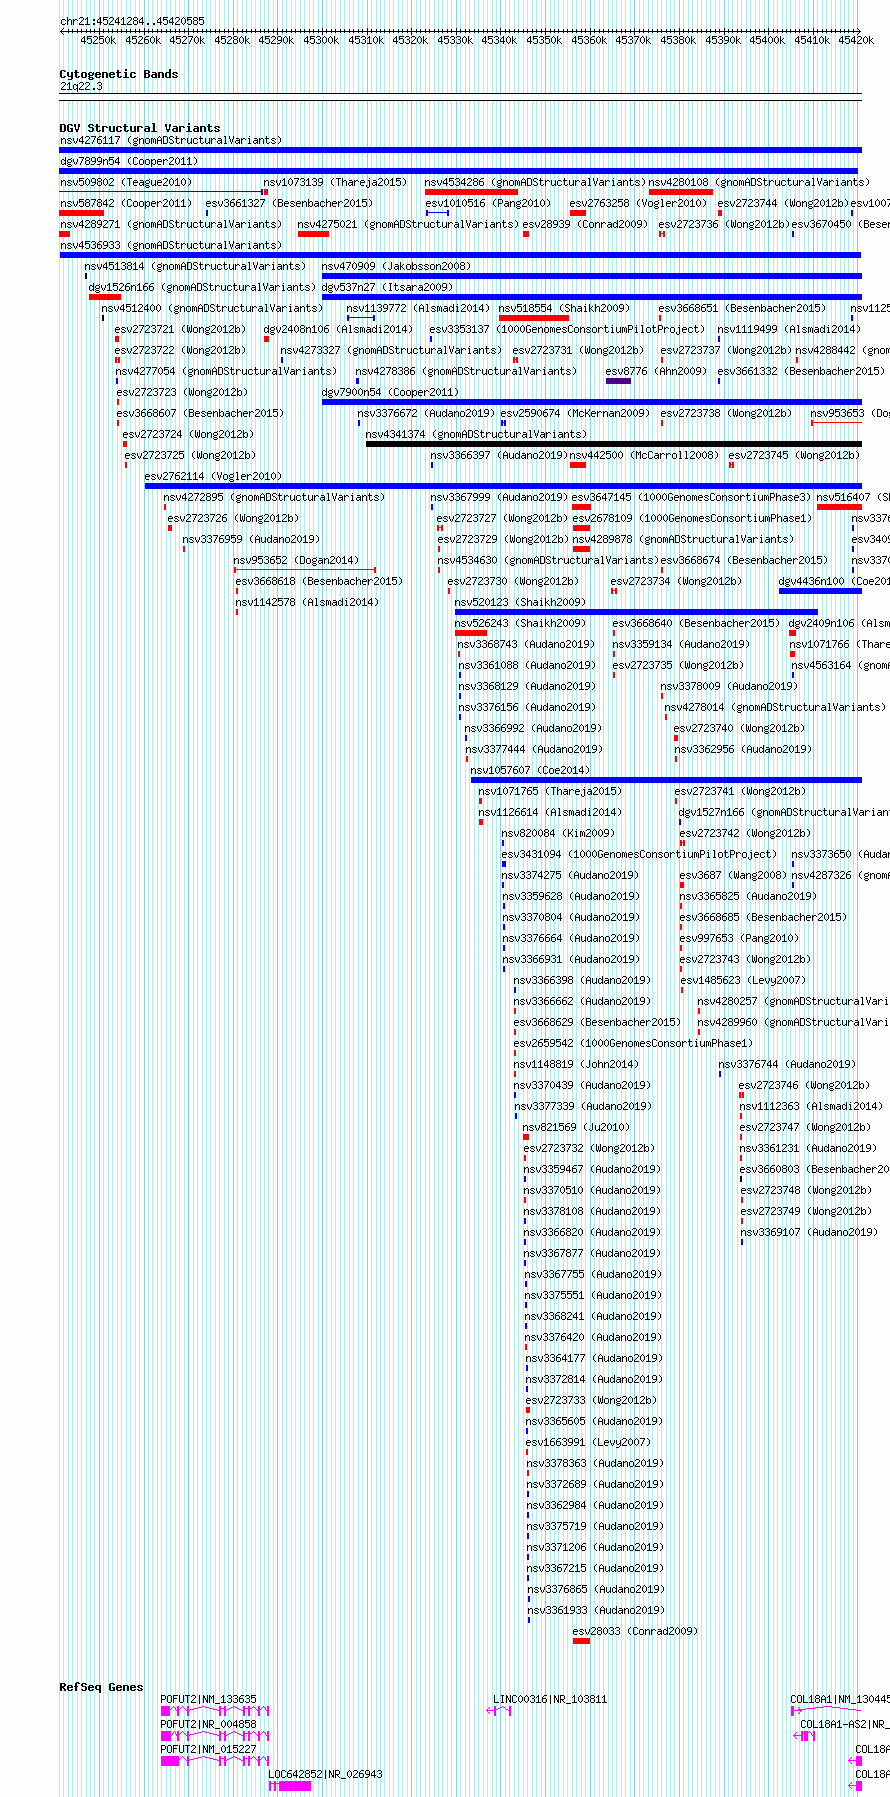This screenshot has width=890, height=1797.
Task: Select esv2763258 (Vogler2010) variant
Action: [x=639, y=203]
